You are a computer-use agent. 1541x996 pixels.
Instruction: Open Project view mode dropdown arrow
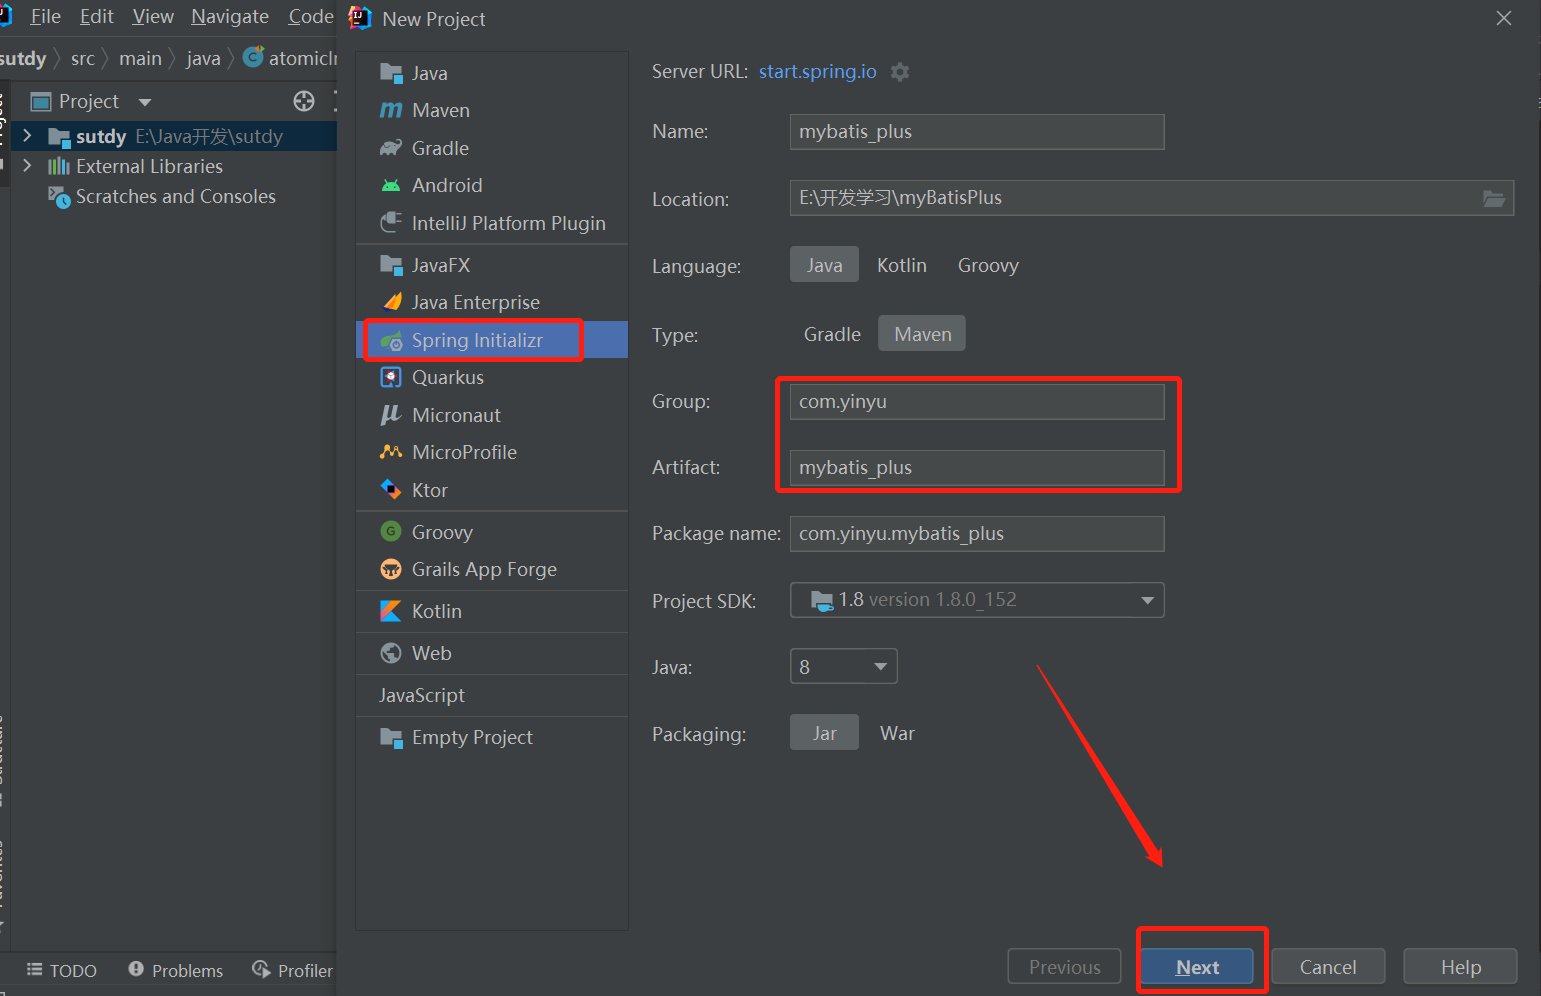click(x=145, y=102)
